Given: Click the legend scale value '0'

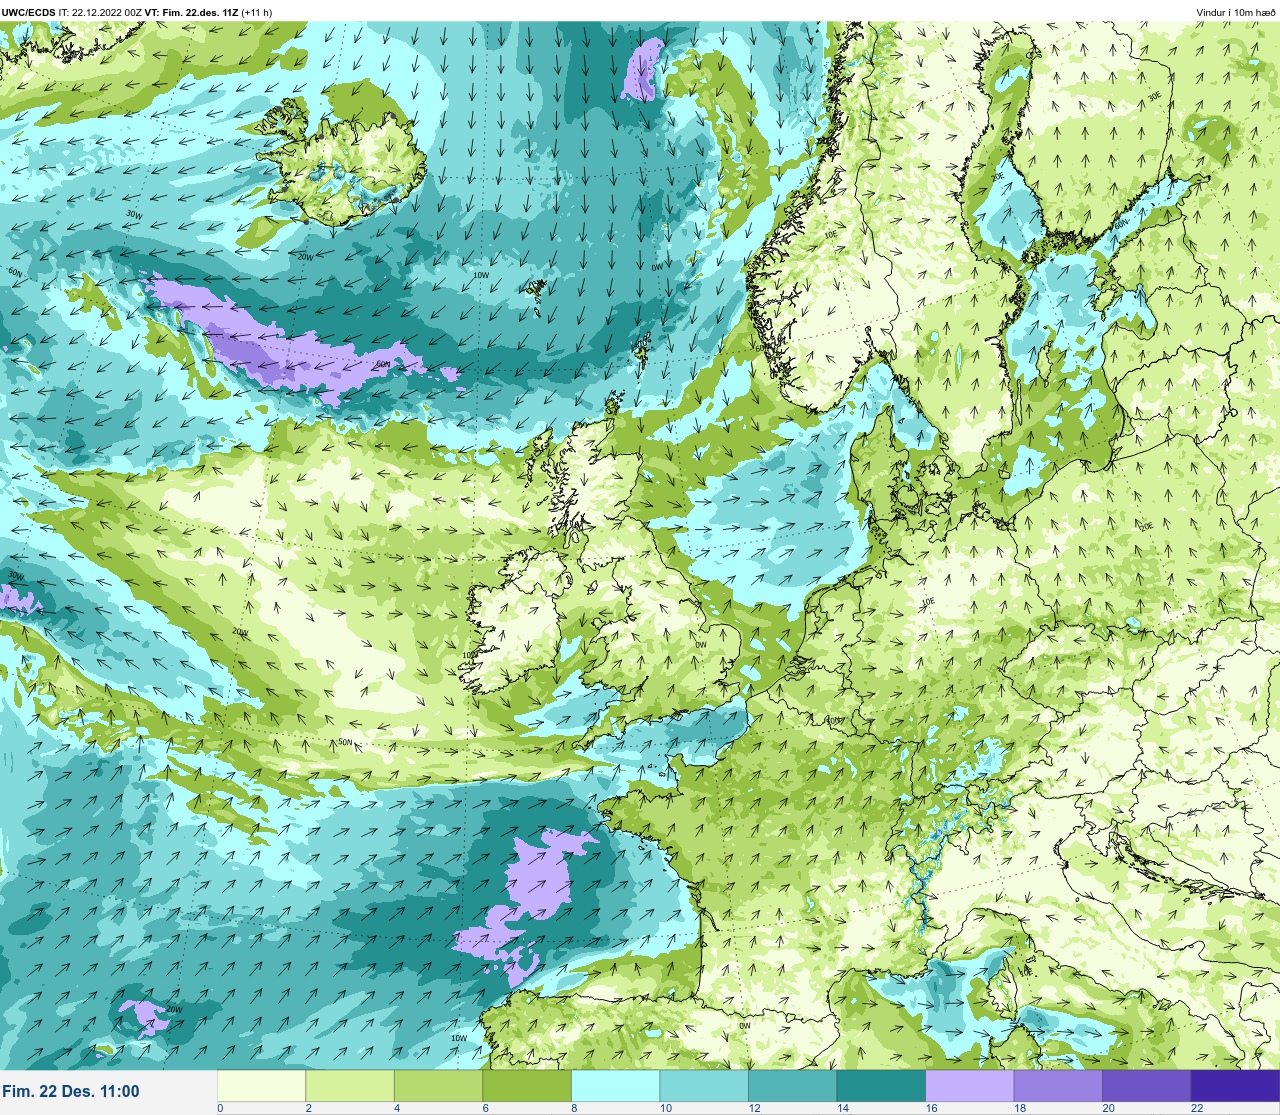Looking at the screenshot, I should point(220,1108).
